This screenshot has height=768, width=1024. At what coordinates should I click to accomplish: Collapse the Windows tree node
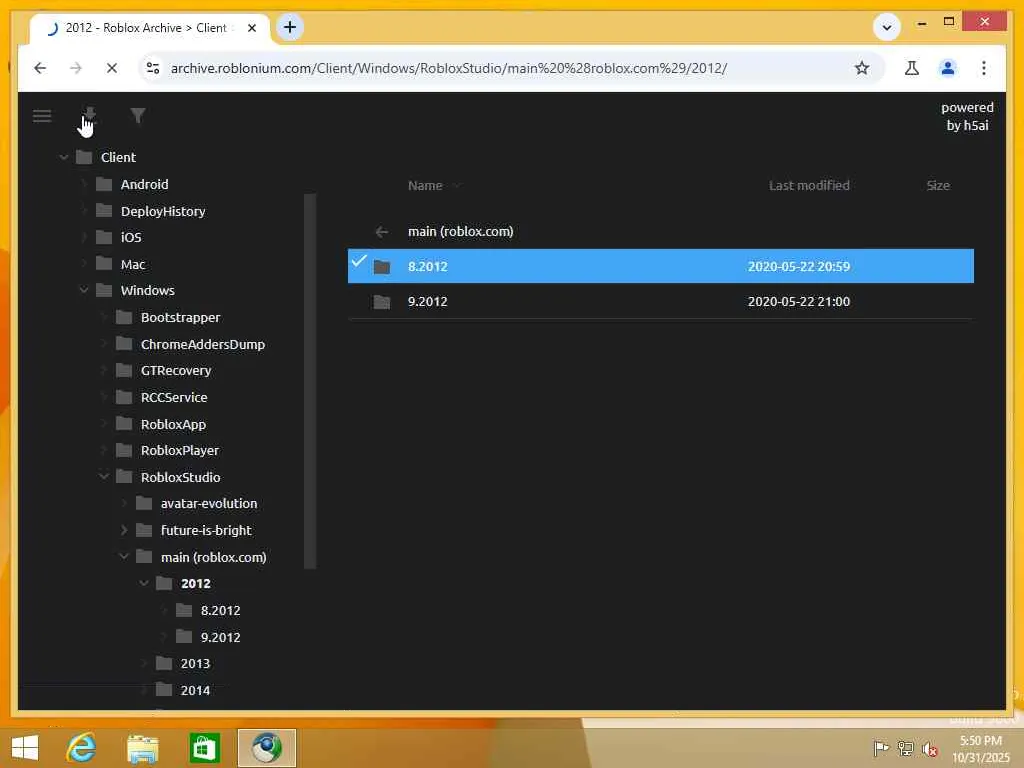(84, 290)
